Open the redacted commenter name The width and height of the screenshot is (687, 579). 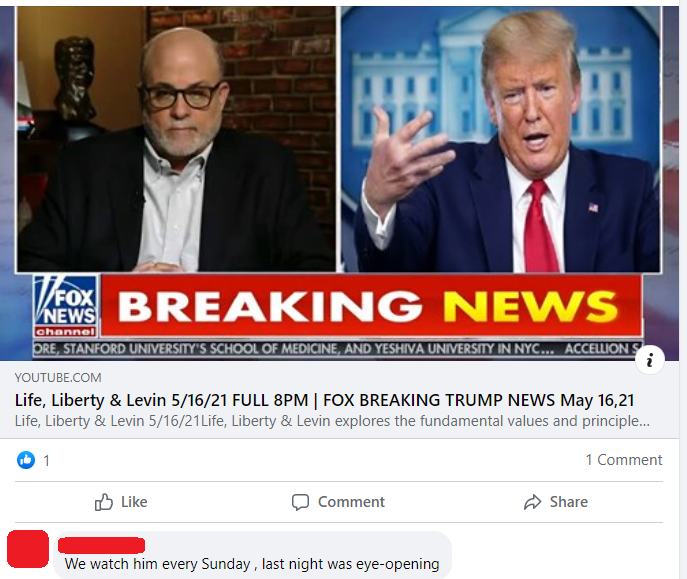[101, 545]
